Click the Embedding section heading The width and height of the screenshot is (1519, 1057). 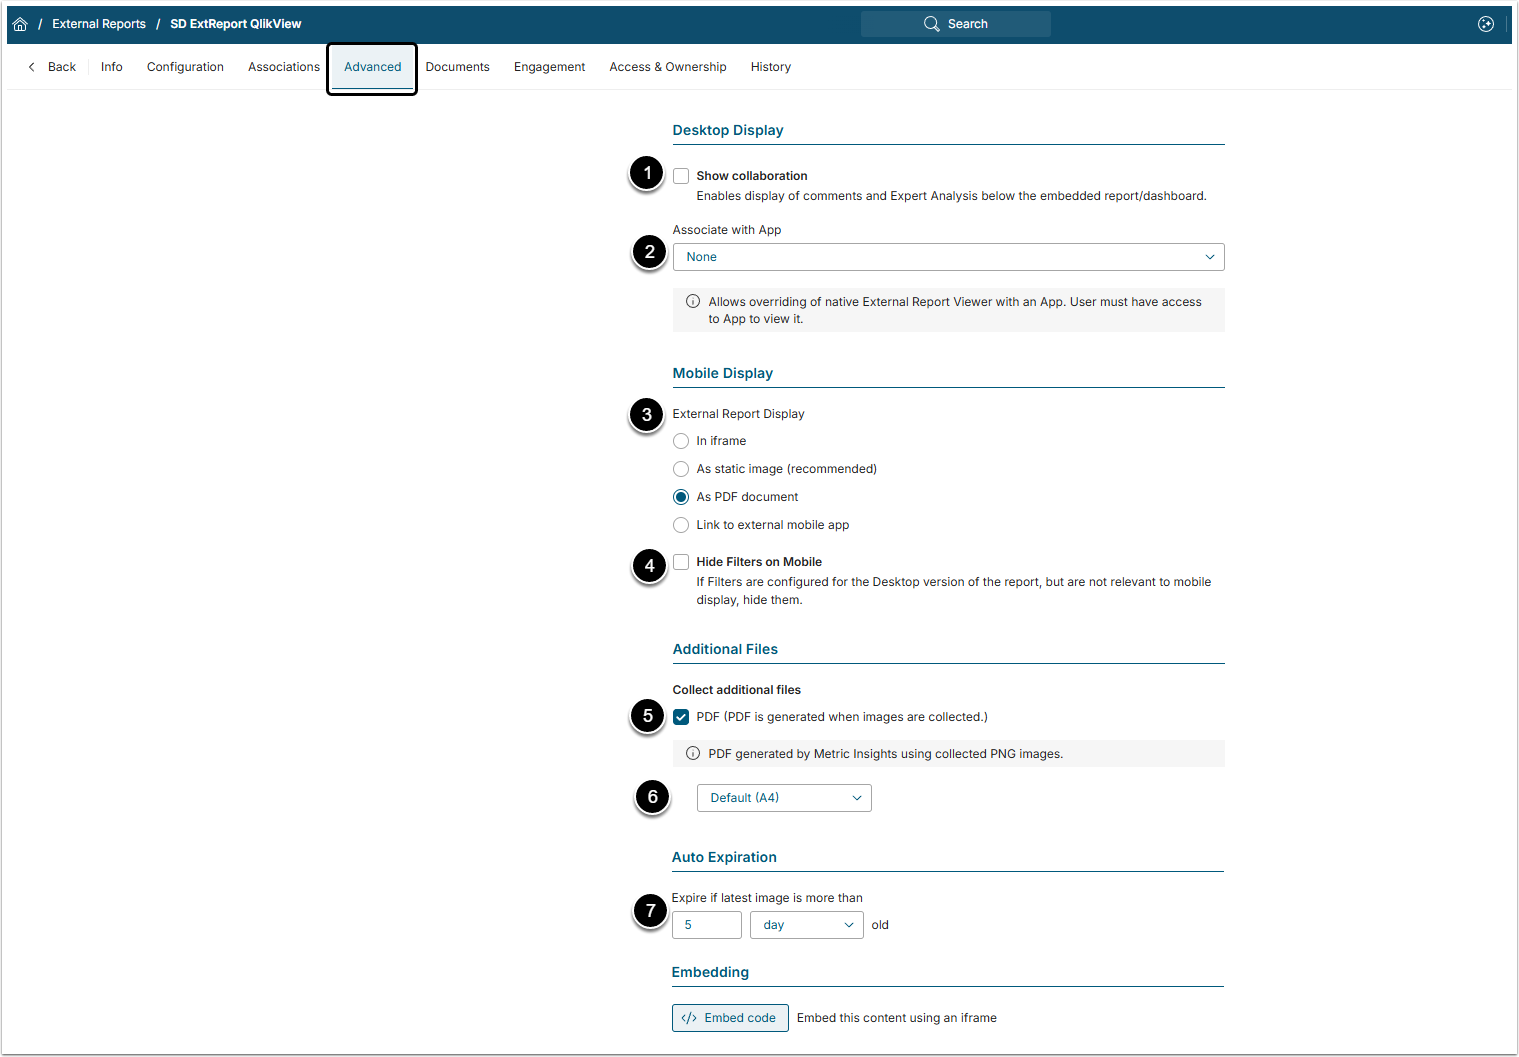(710, 972)
